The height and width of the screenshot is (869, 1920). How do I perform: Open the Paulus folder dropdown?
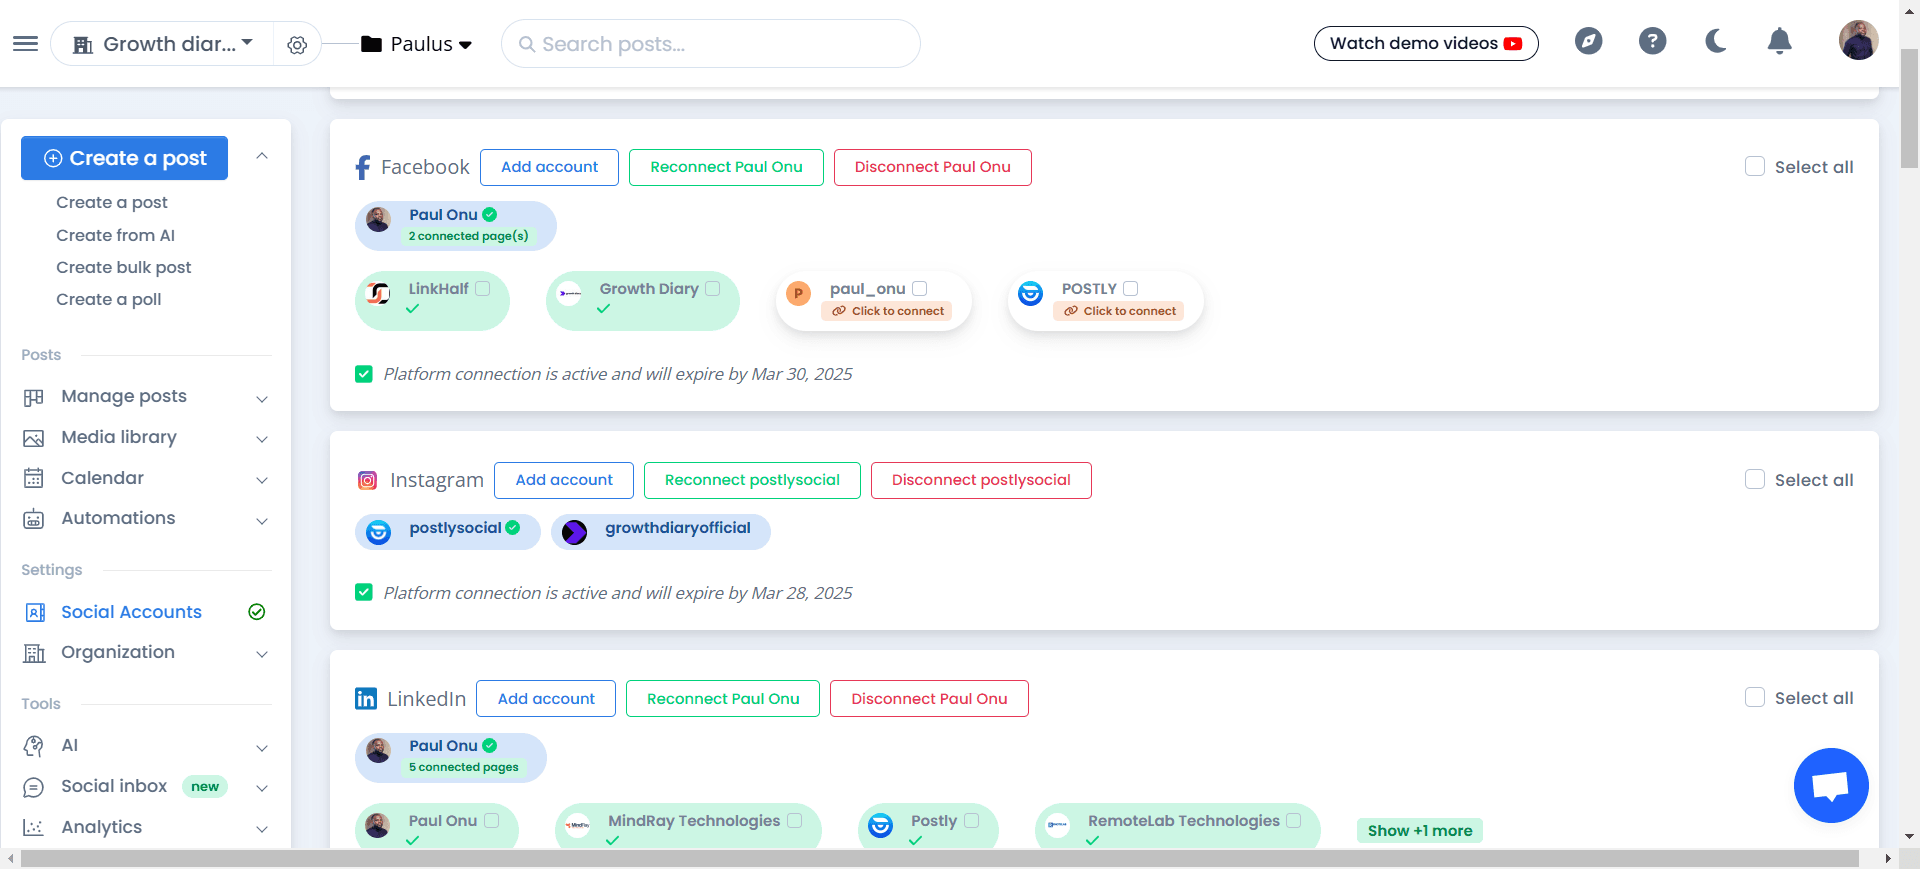416,44
